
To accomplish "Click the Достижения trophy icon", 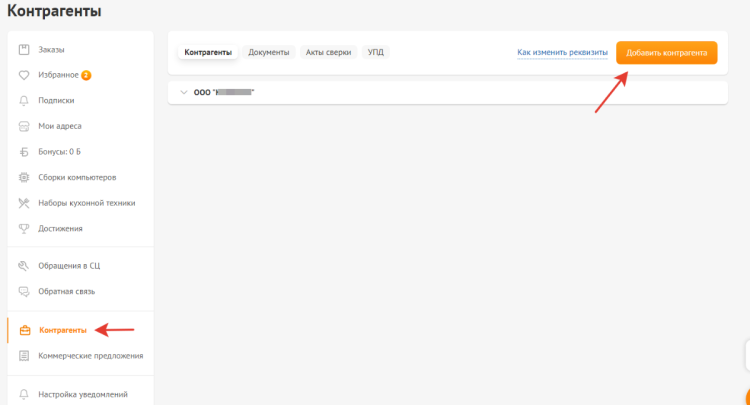I will coord(24,228).
